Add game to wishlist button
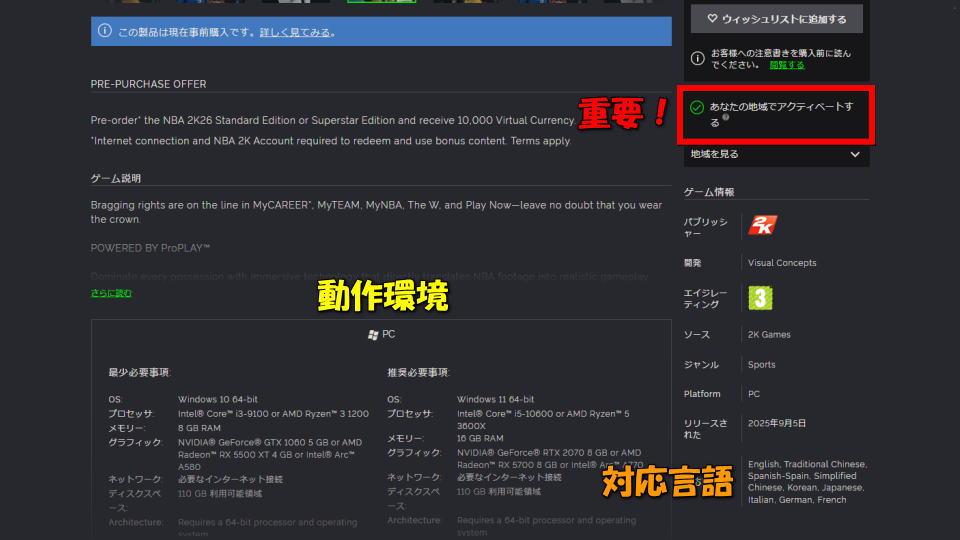This screenshot has height=540, width=960. 776,19
